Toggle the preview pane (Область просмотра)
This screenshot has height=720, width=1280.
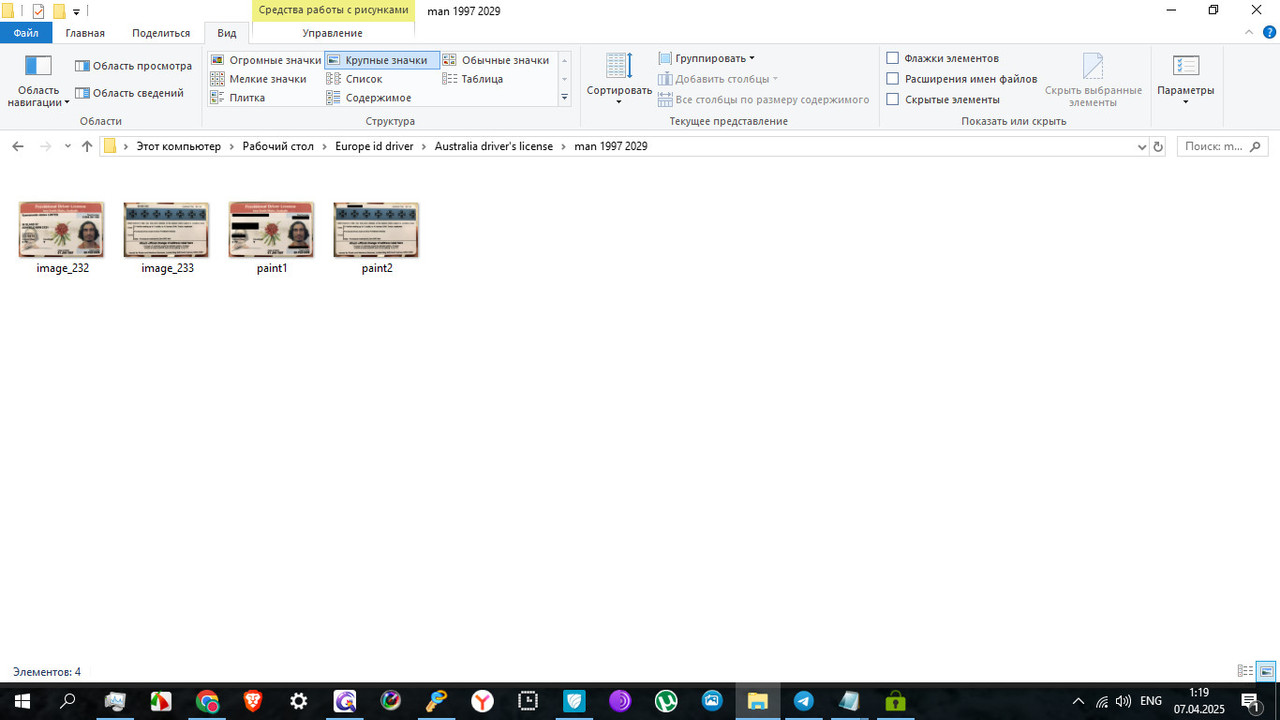tap(133, 66)
